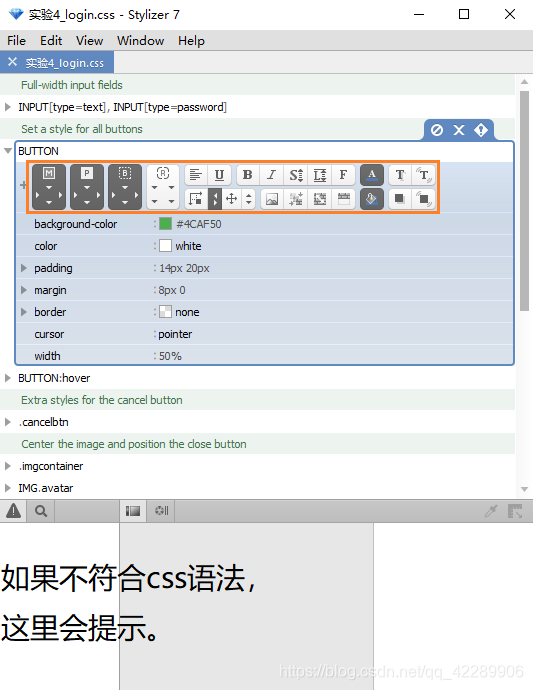Click the diamond diagnostics icon on rule tab
This screenshot has height=690, width=533.
pyautogui.click(x=481, y=130)
